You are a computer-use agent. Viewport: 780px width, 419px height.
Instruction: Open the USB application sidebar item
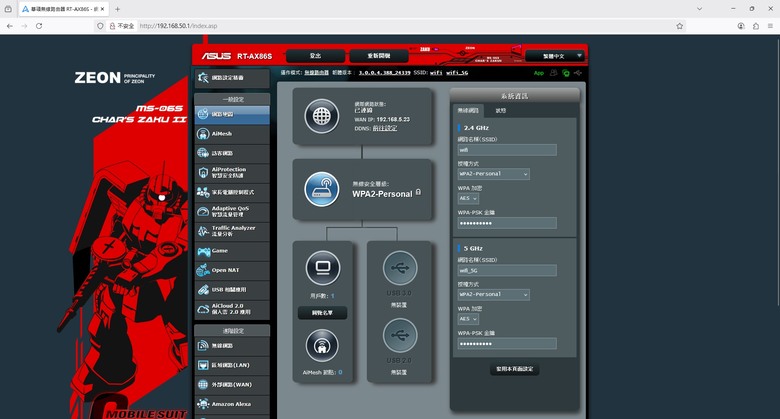(x=232, y=290)
